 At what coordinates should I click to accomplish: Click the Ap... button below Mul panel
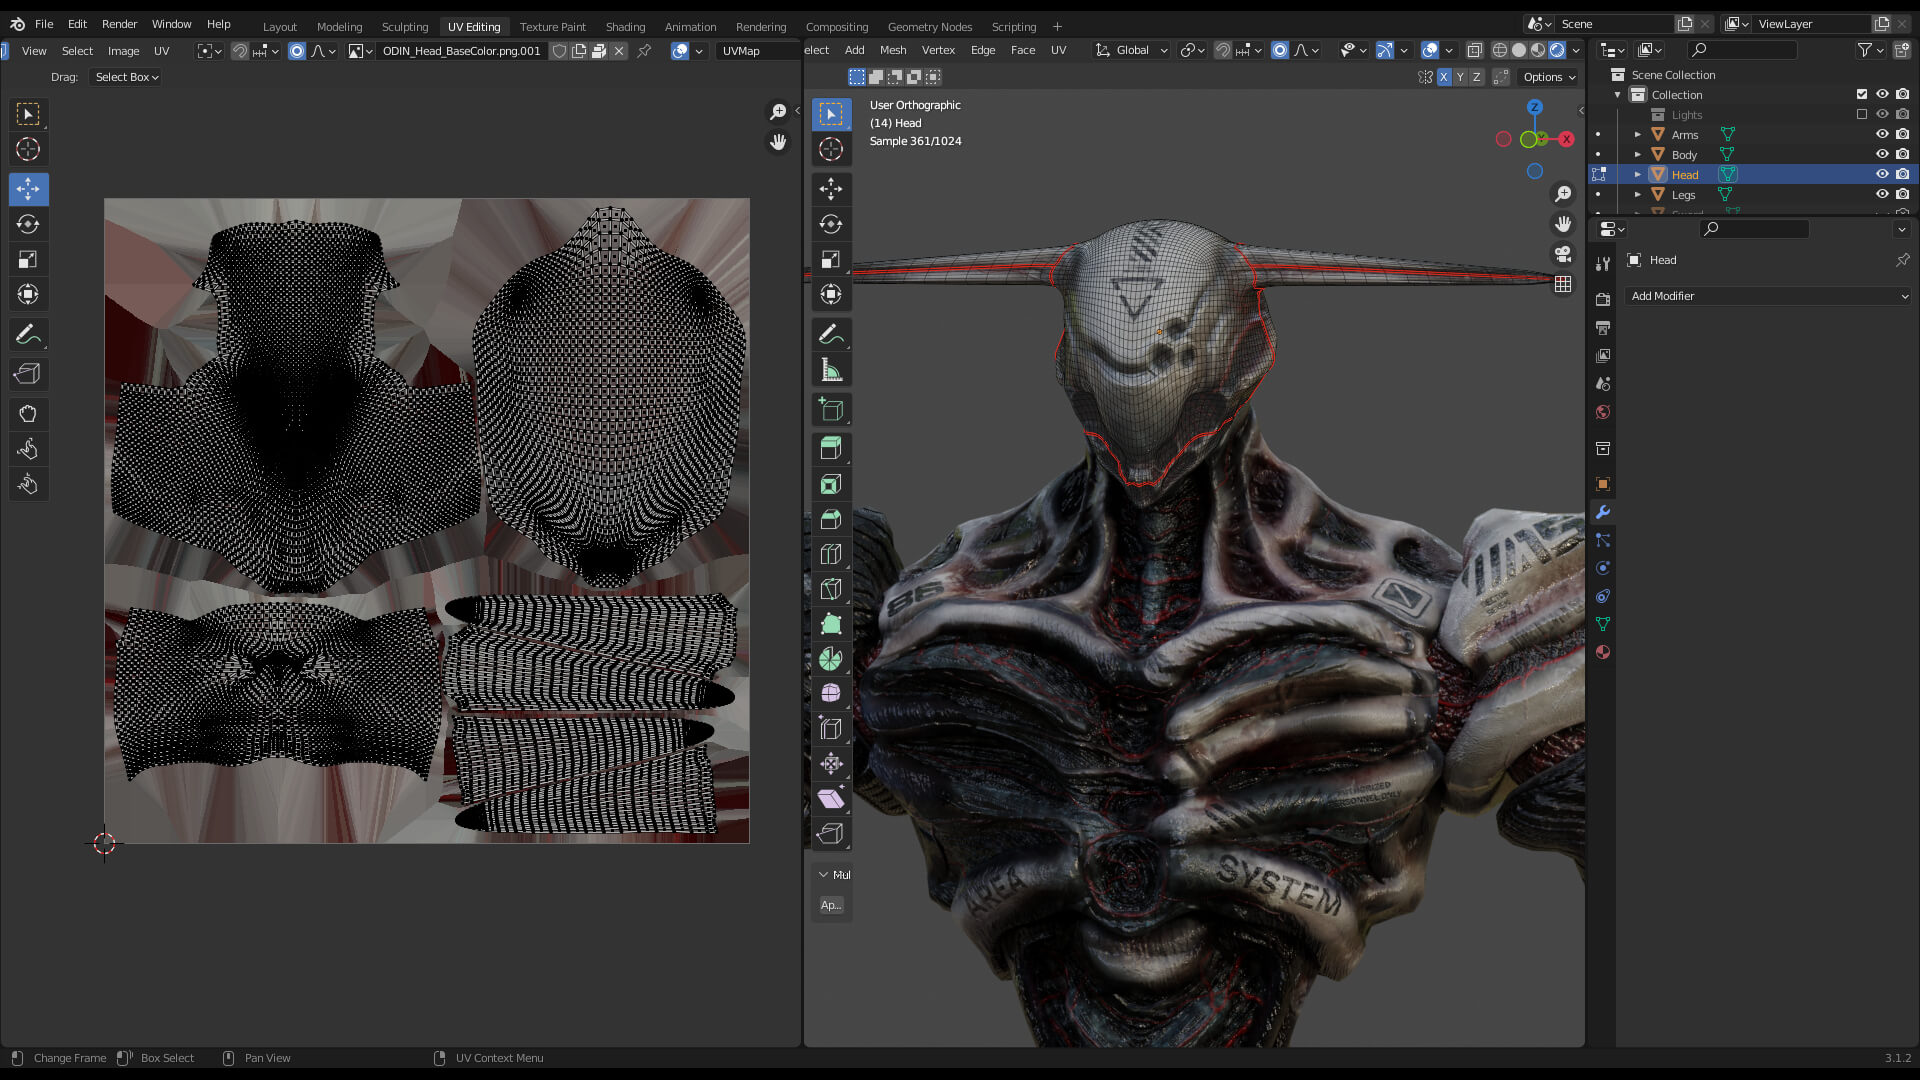pos(831,905)
